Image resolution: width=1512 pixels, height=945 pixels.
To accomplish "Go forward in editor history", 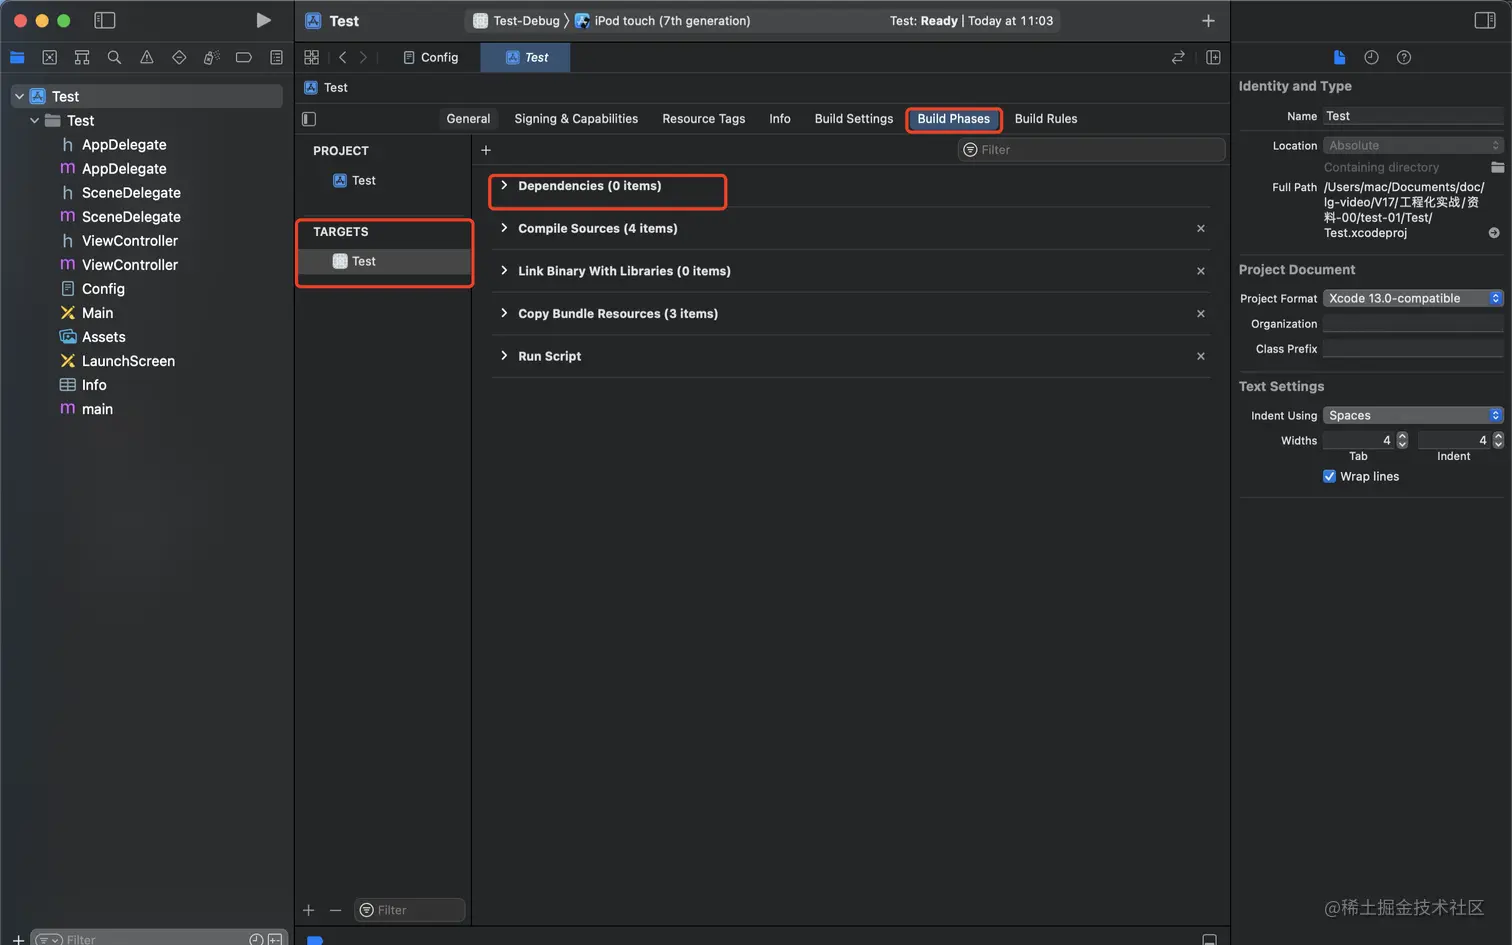I will (363, 57).
